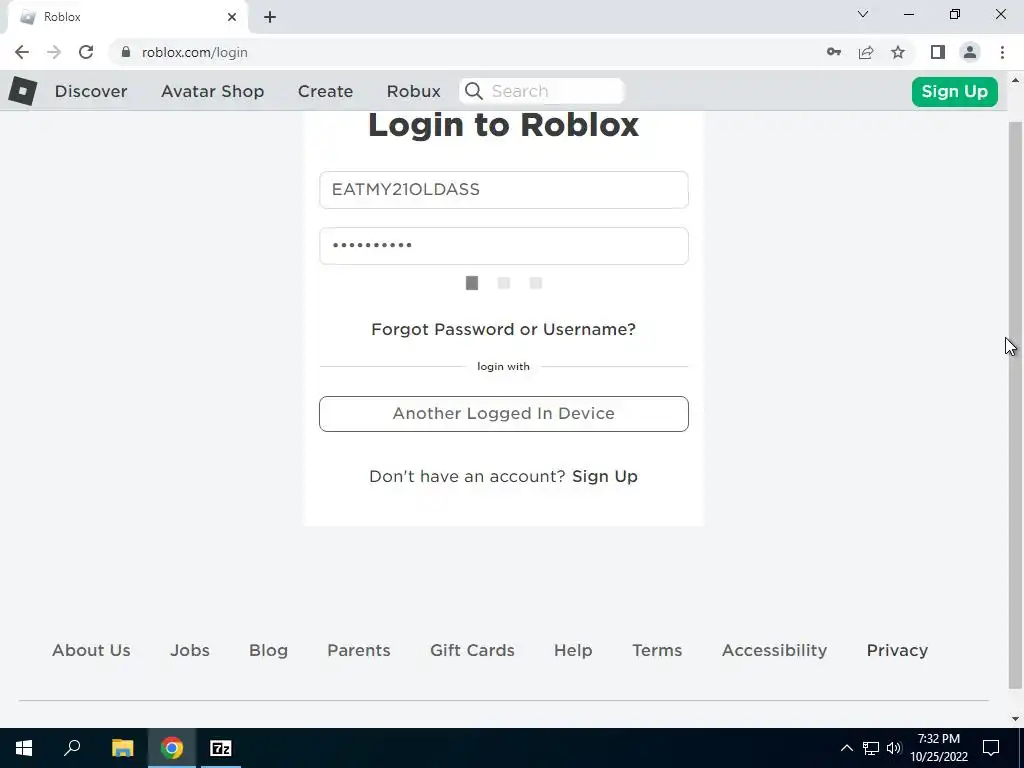Open the Robux page
1024x768 pixels.
tap(413, 91)
